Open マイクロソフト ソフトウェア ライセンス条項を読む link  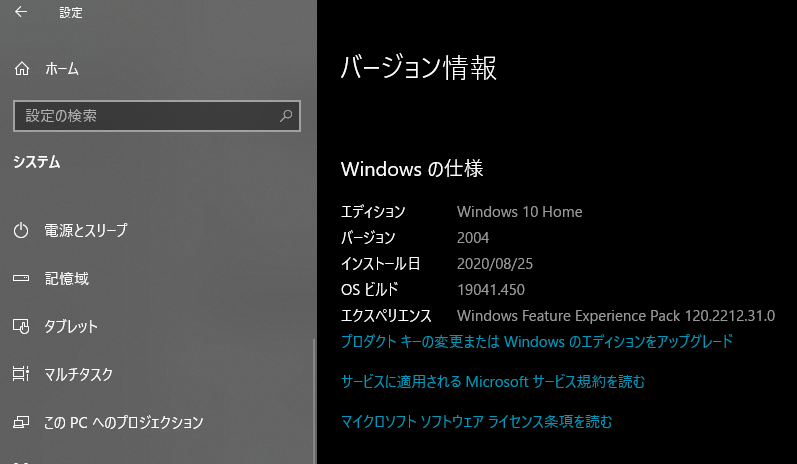(x=476, y=421)
